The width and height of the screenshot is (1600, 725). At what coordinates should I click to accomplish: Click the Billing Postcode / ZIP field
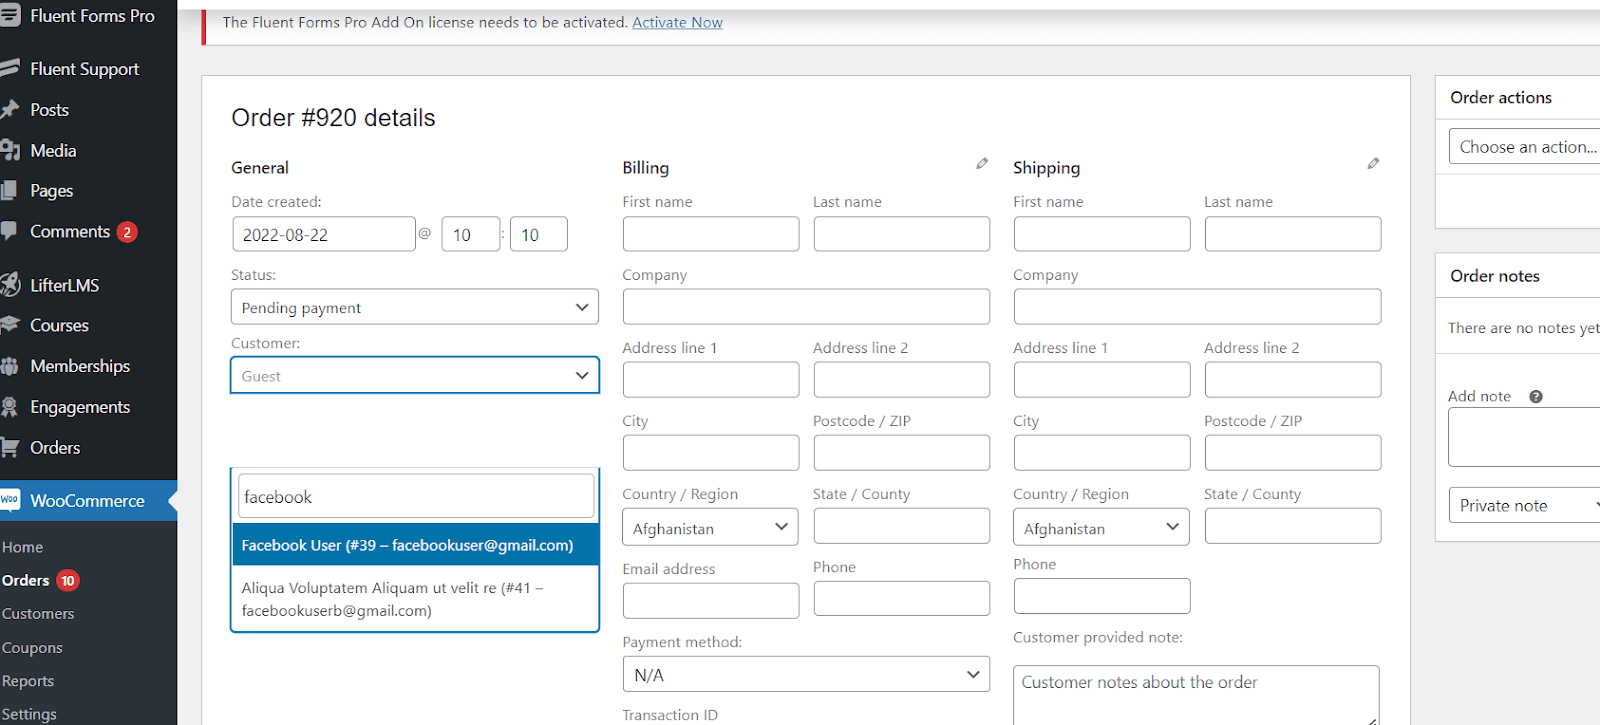click(901, 453)
